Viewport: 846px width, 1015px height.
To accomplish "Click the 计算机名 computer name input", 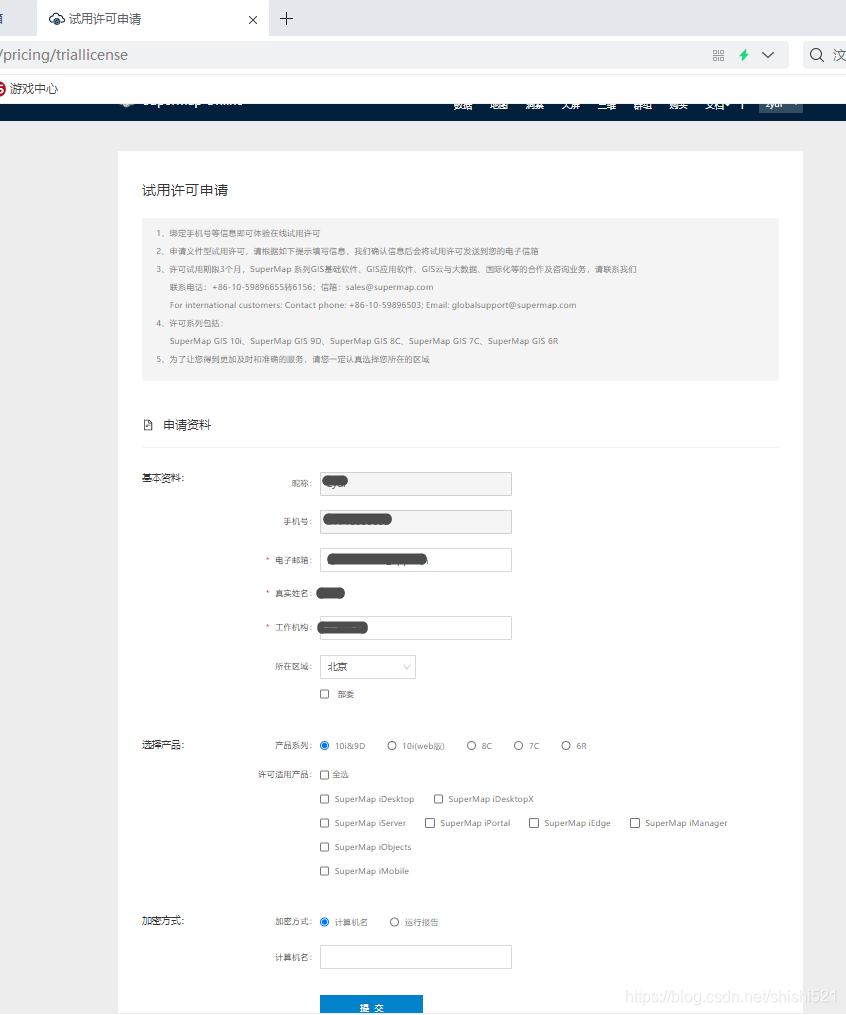I will 416,957.
